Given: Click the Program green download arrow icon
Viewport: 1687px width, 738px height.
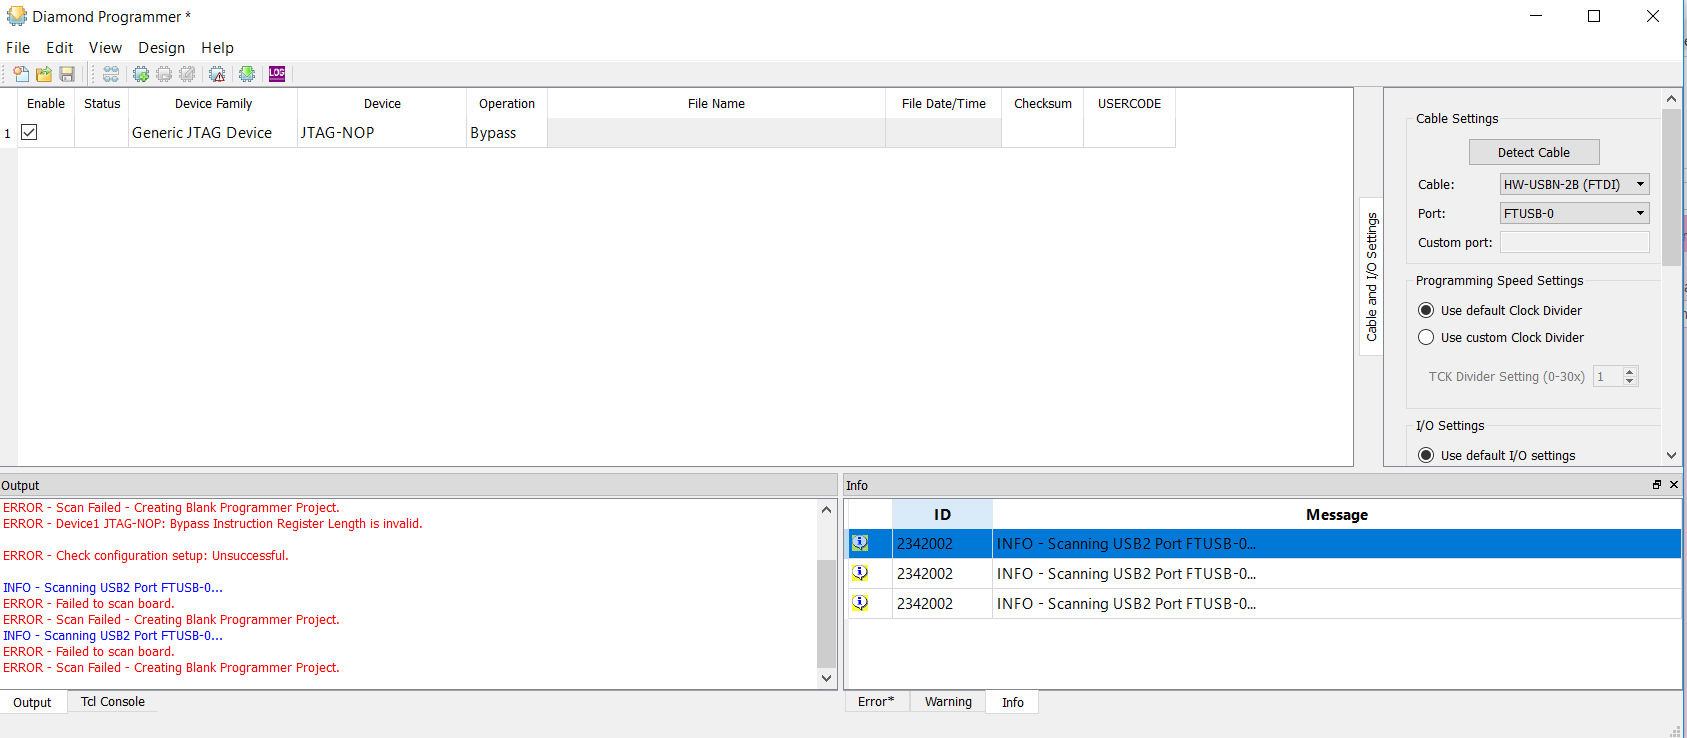Looking at the screenshot, I should click(x=247, y=74).
